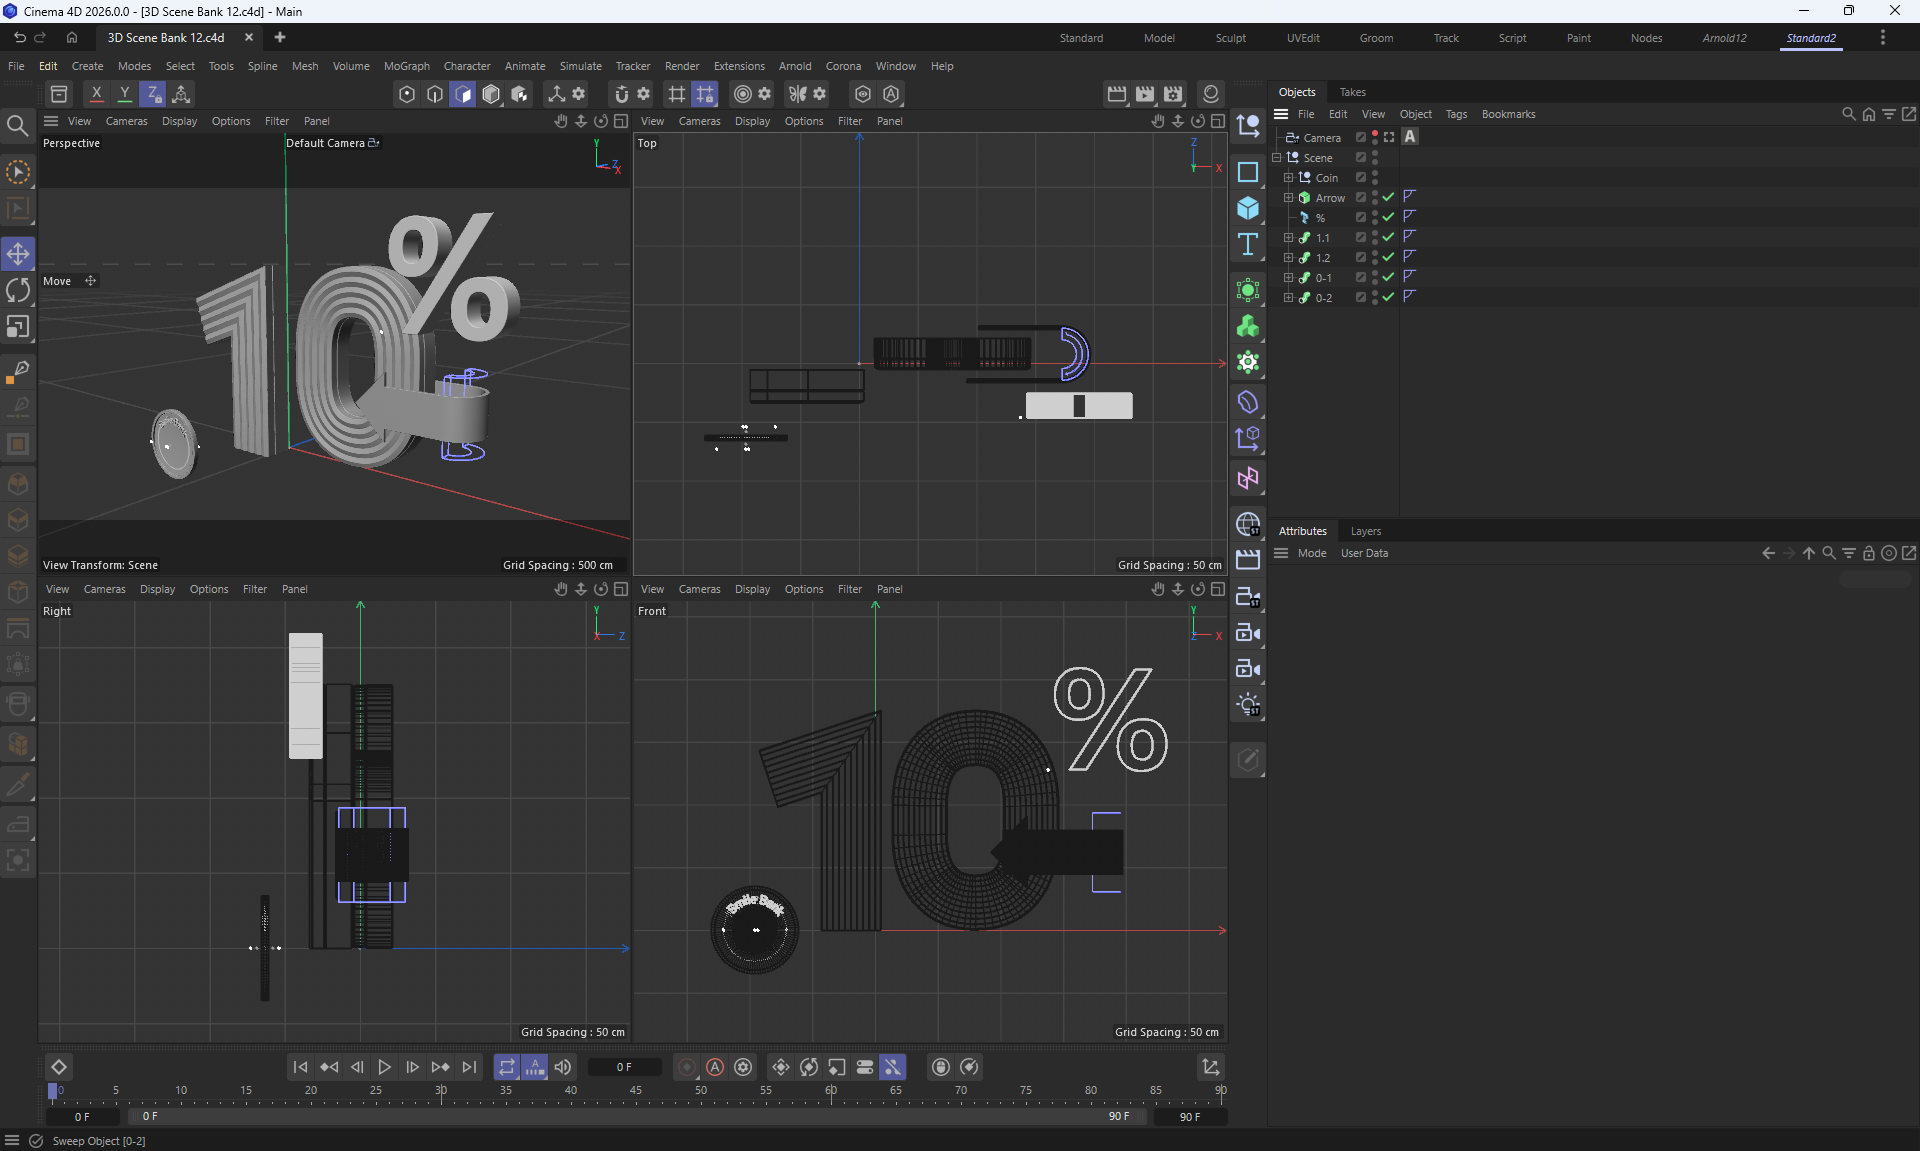Open the MoGraph menu

(406, 66)
